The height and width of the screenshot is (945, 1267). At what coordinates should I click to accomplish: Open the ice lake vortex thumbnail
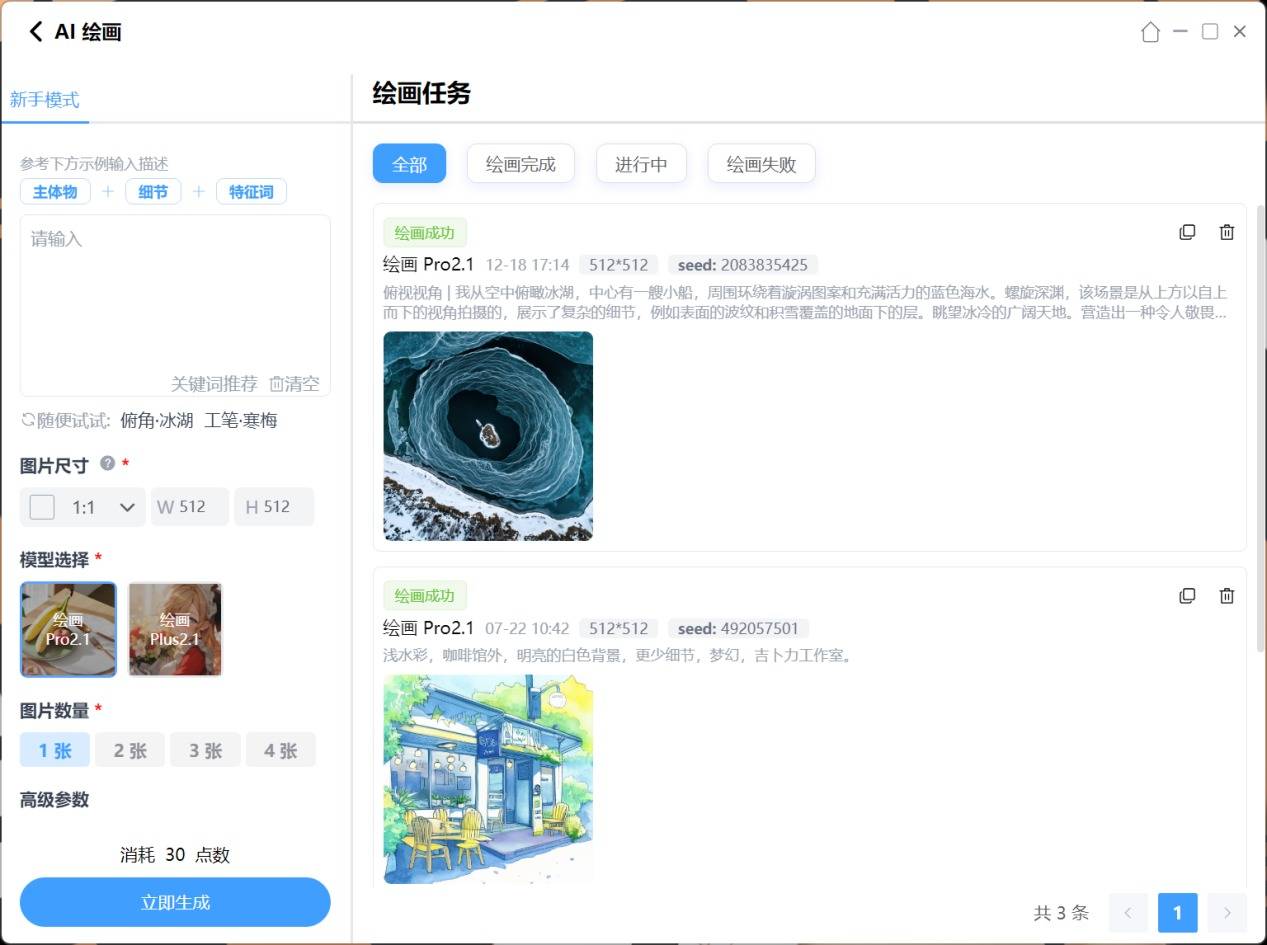point(488,436)
